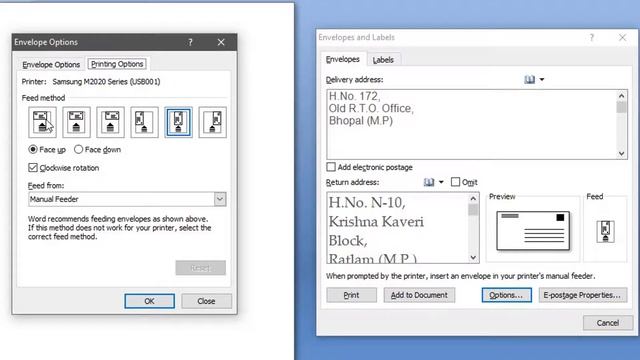Open the Envelopes tab
This screenshot has width=640, height=360.
click(x=343, y=60)
